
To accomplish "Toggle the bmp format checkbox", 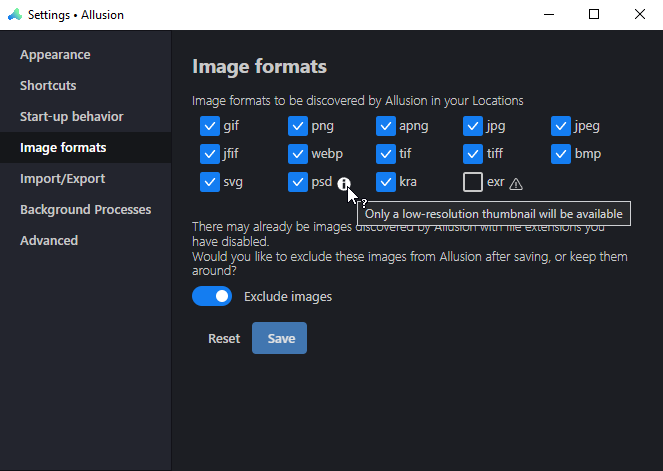I will click(x=561, y=154).
